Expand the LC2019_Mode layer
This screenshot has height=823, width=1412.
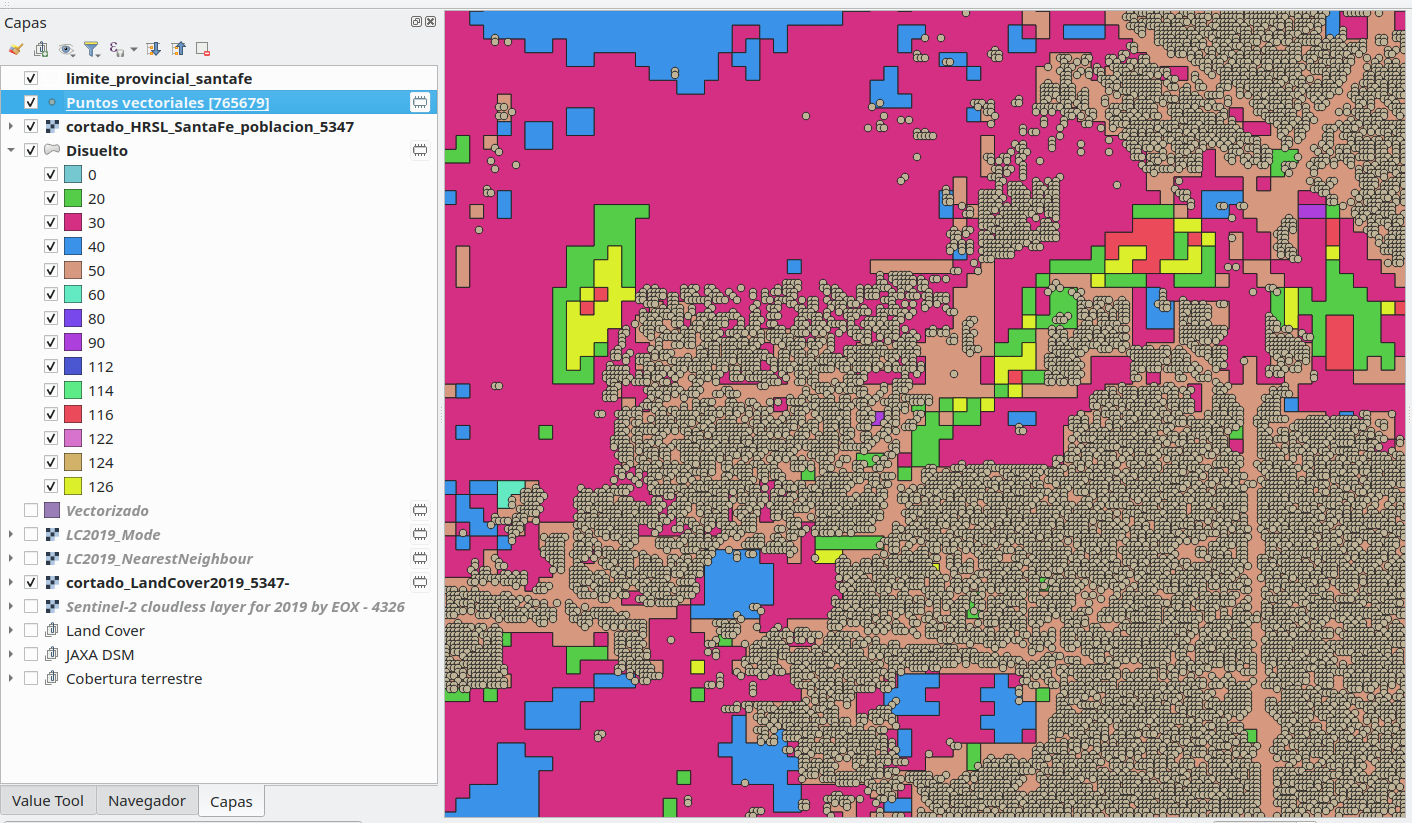coord(11,534)
